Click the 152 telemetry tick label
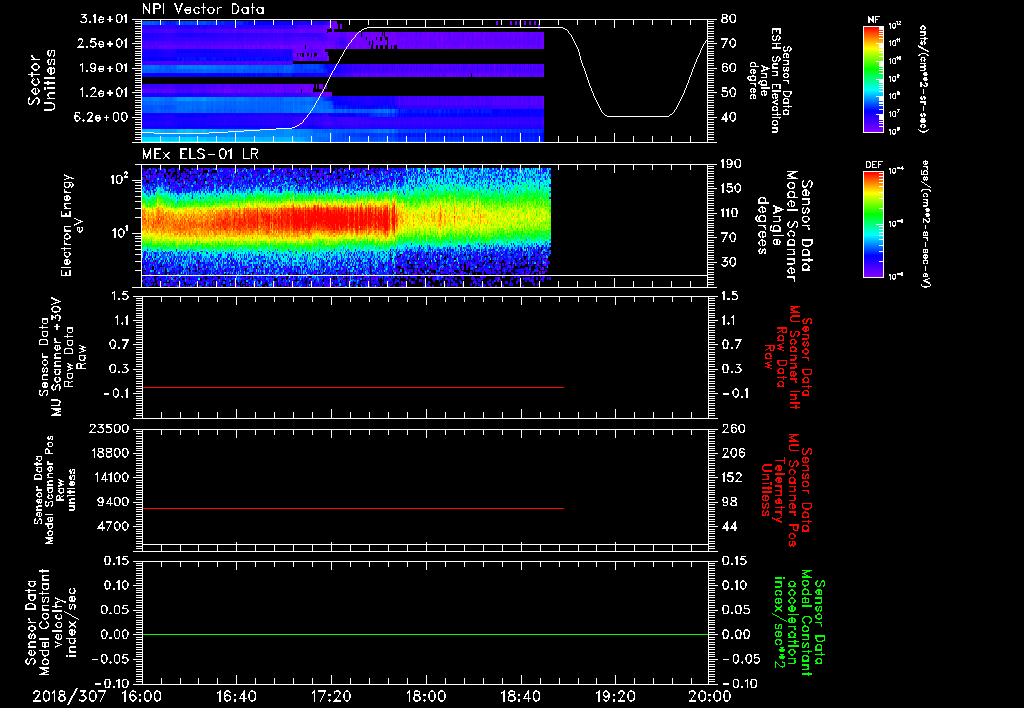Viewport: 1024px width, 708px height. pos(733,477)
